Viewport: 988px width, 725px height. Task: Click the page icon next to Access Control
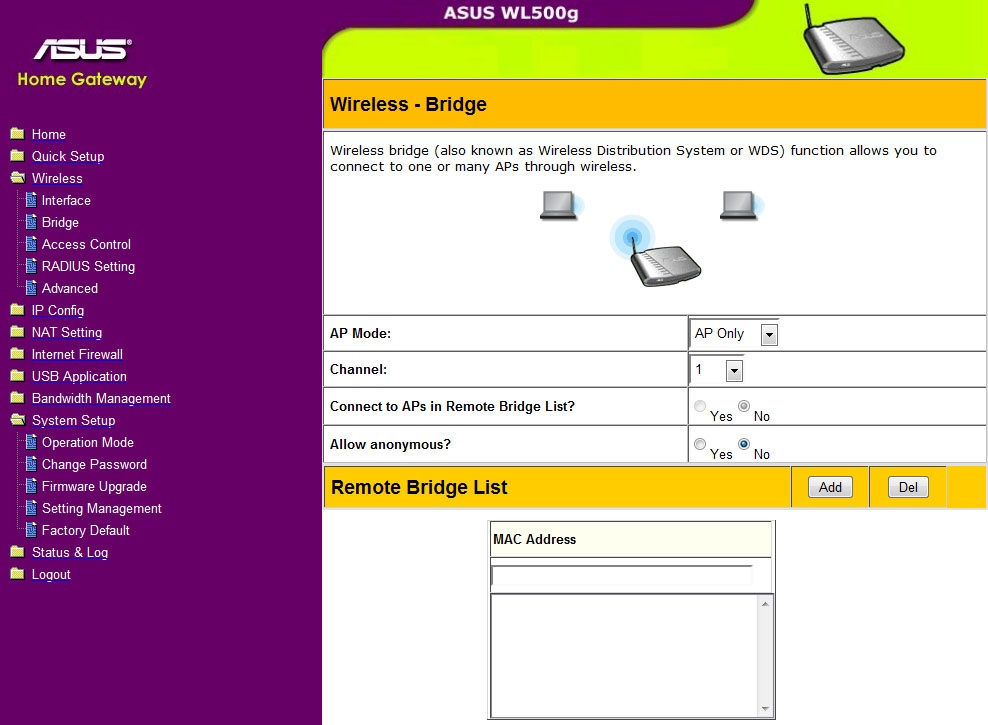click(x=31, y=244)
